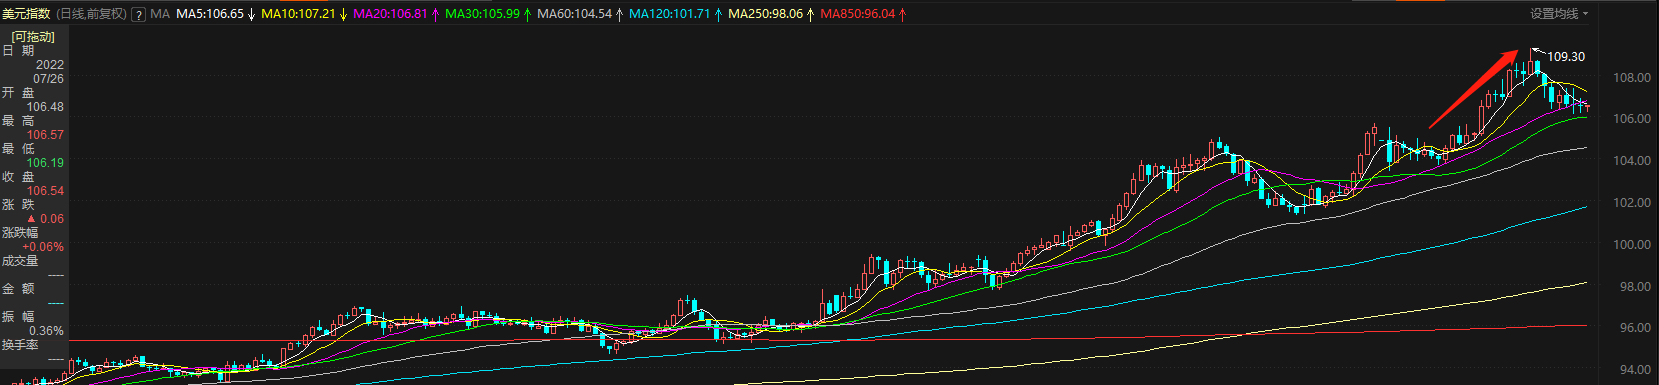This screenshot has height=385, width=1659.
Task: Click the lowest price 106.19 value
Action: coord(45,163)
